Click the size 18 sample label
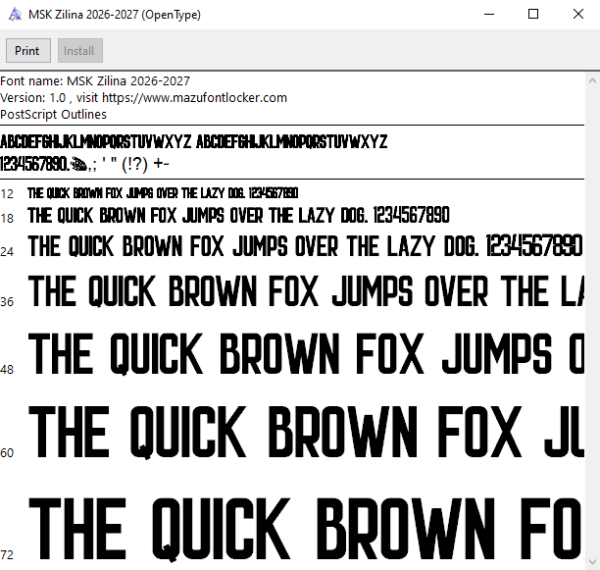 pyautogui.click(x=7, y=218)
